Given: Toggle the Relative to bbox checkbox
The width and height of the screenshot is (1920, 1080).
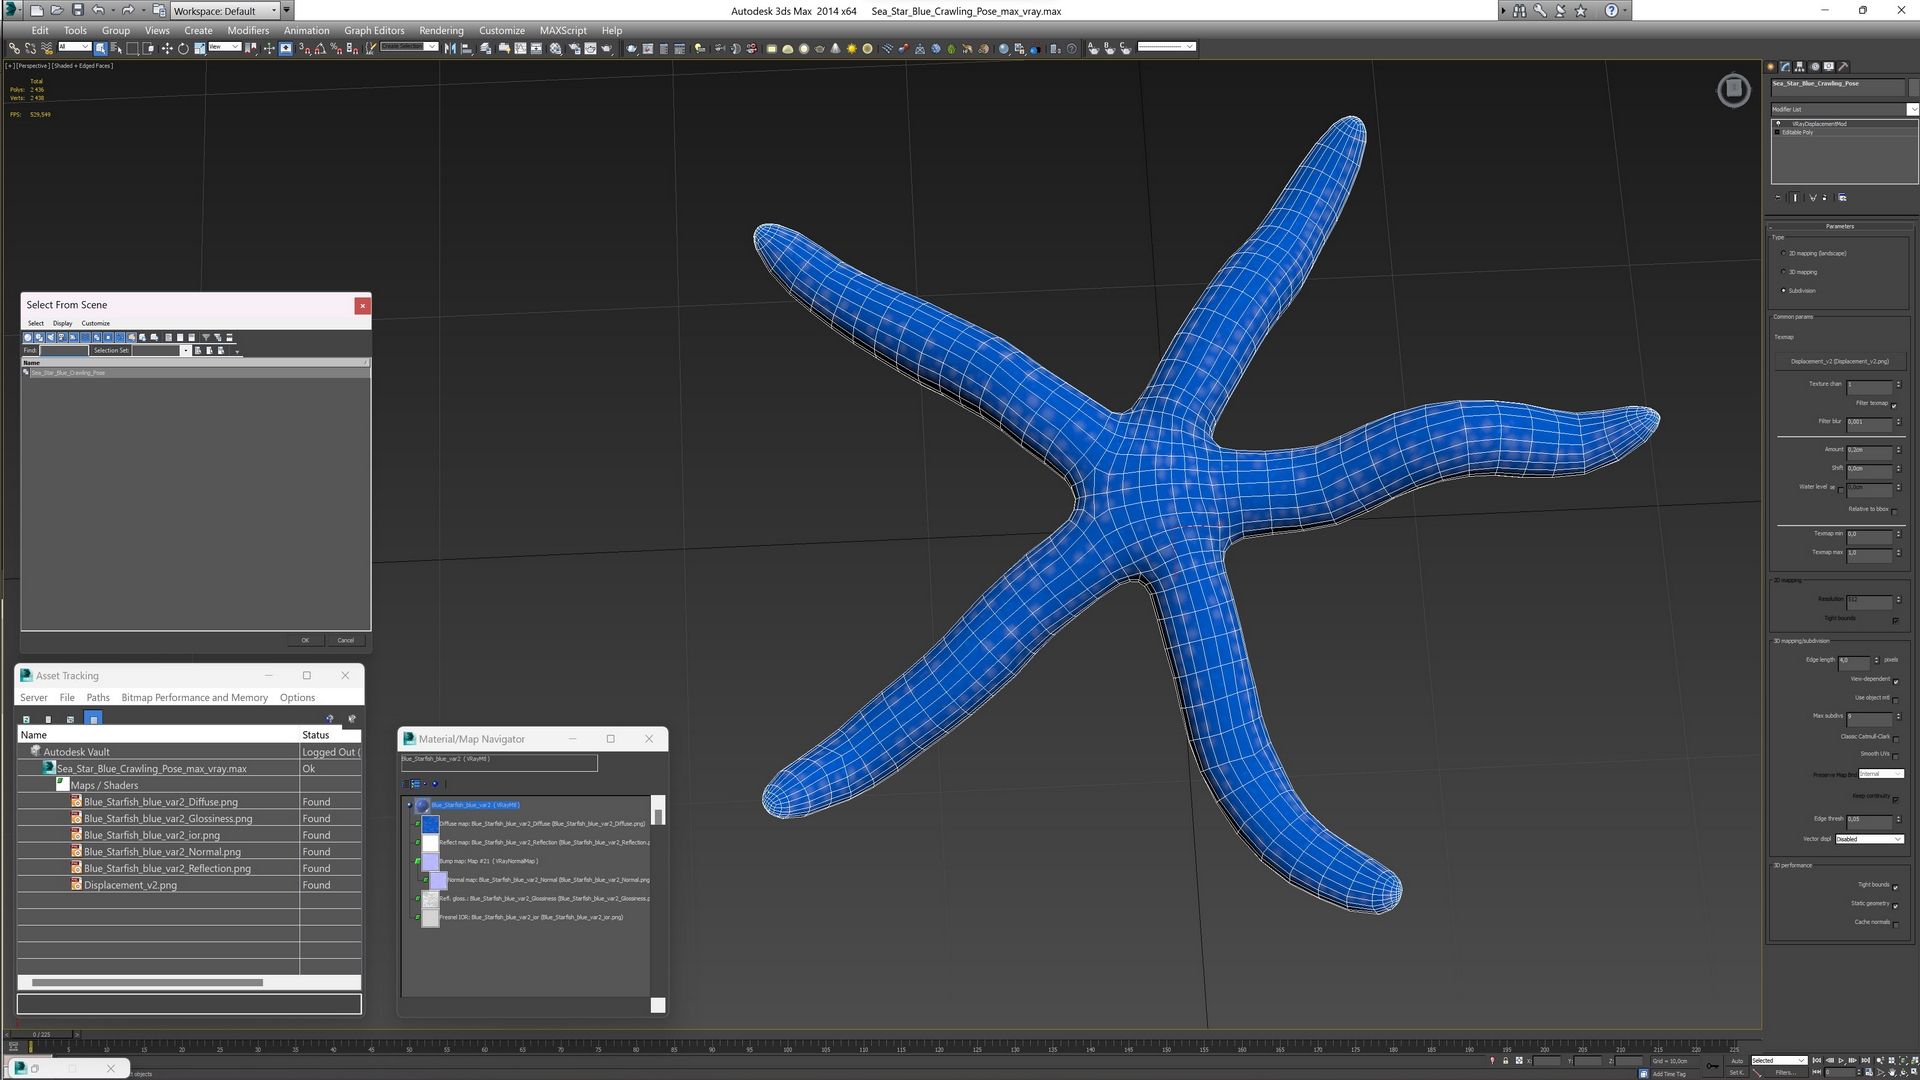Looking at the screenshot, I should tap(1894, 511).
